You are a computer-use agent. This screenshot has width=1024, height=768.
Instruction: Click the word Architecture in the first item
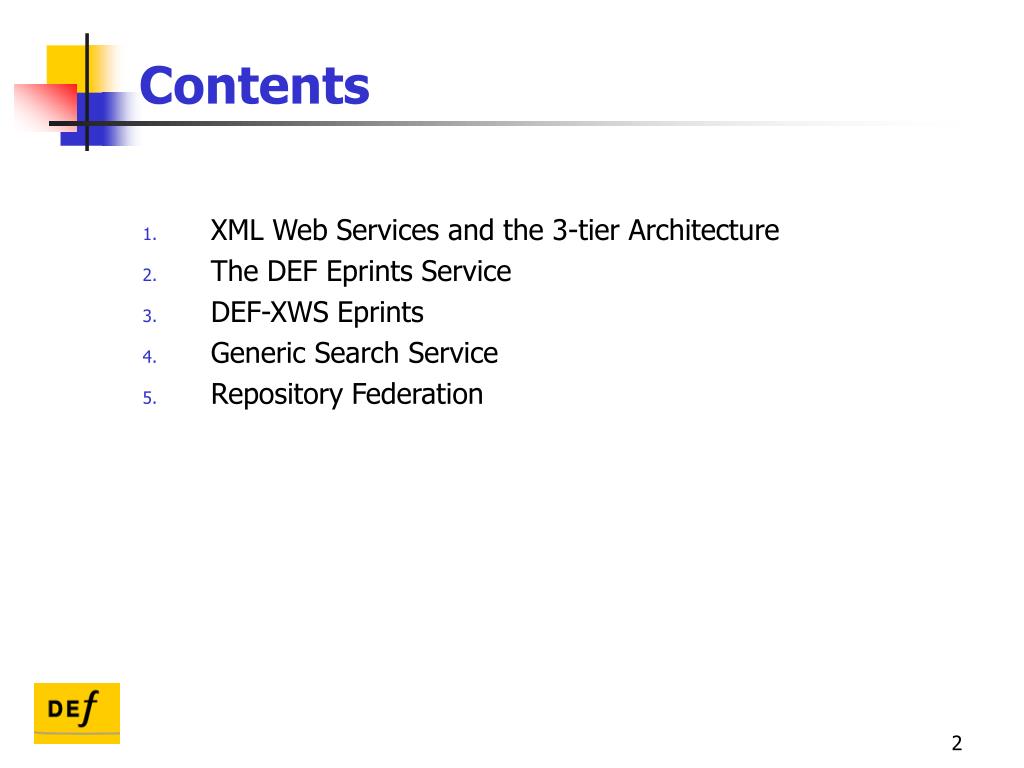pyautogui.click(x=704, y=230)
